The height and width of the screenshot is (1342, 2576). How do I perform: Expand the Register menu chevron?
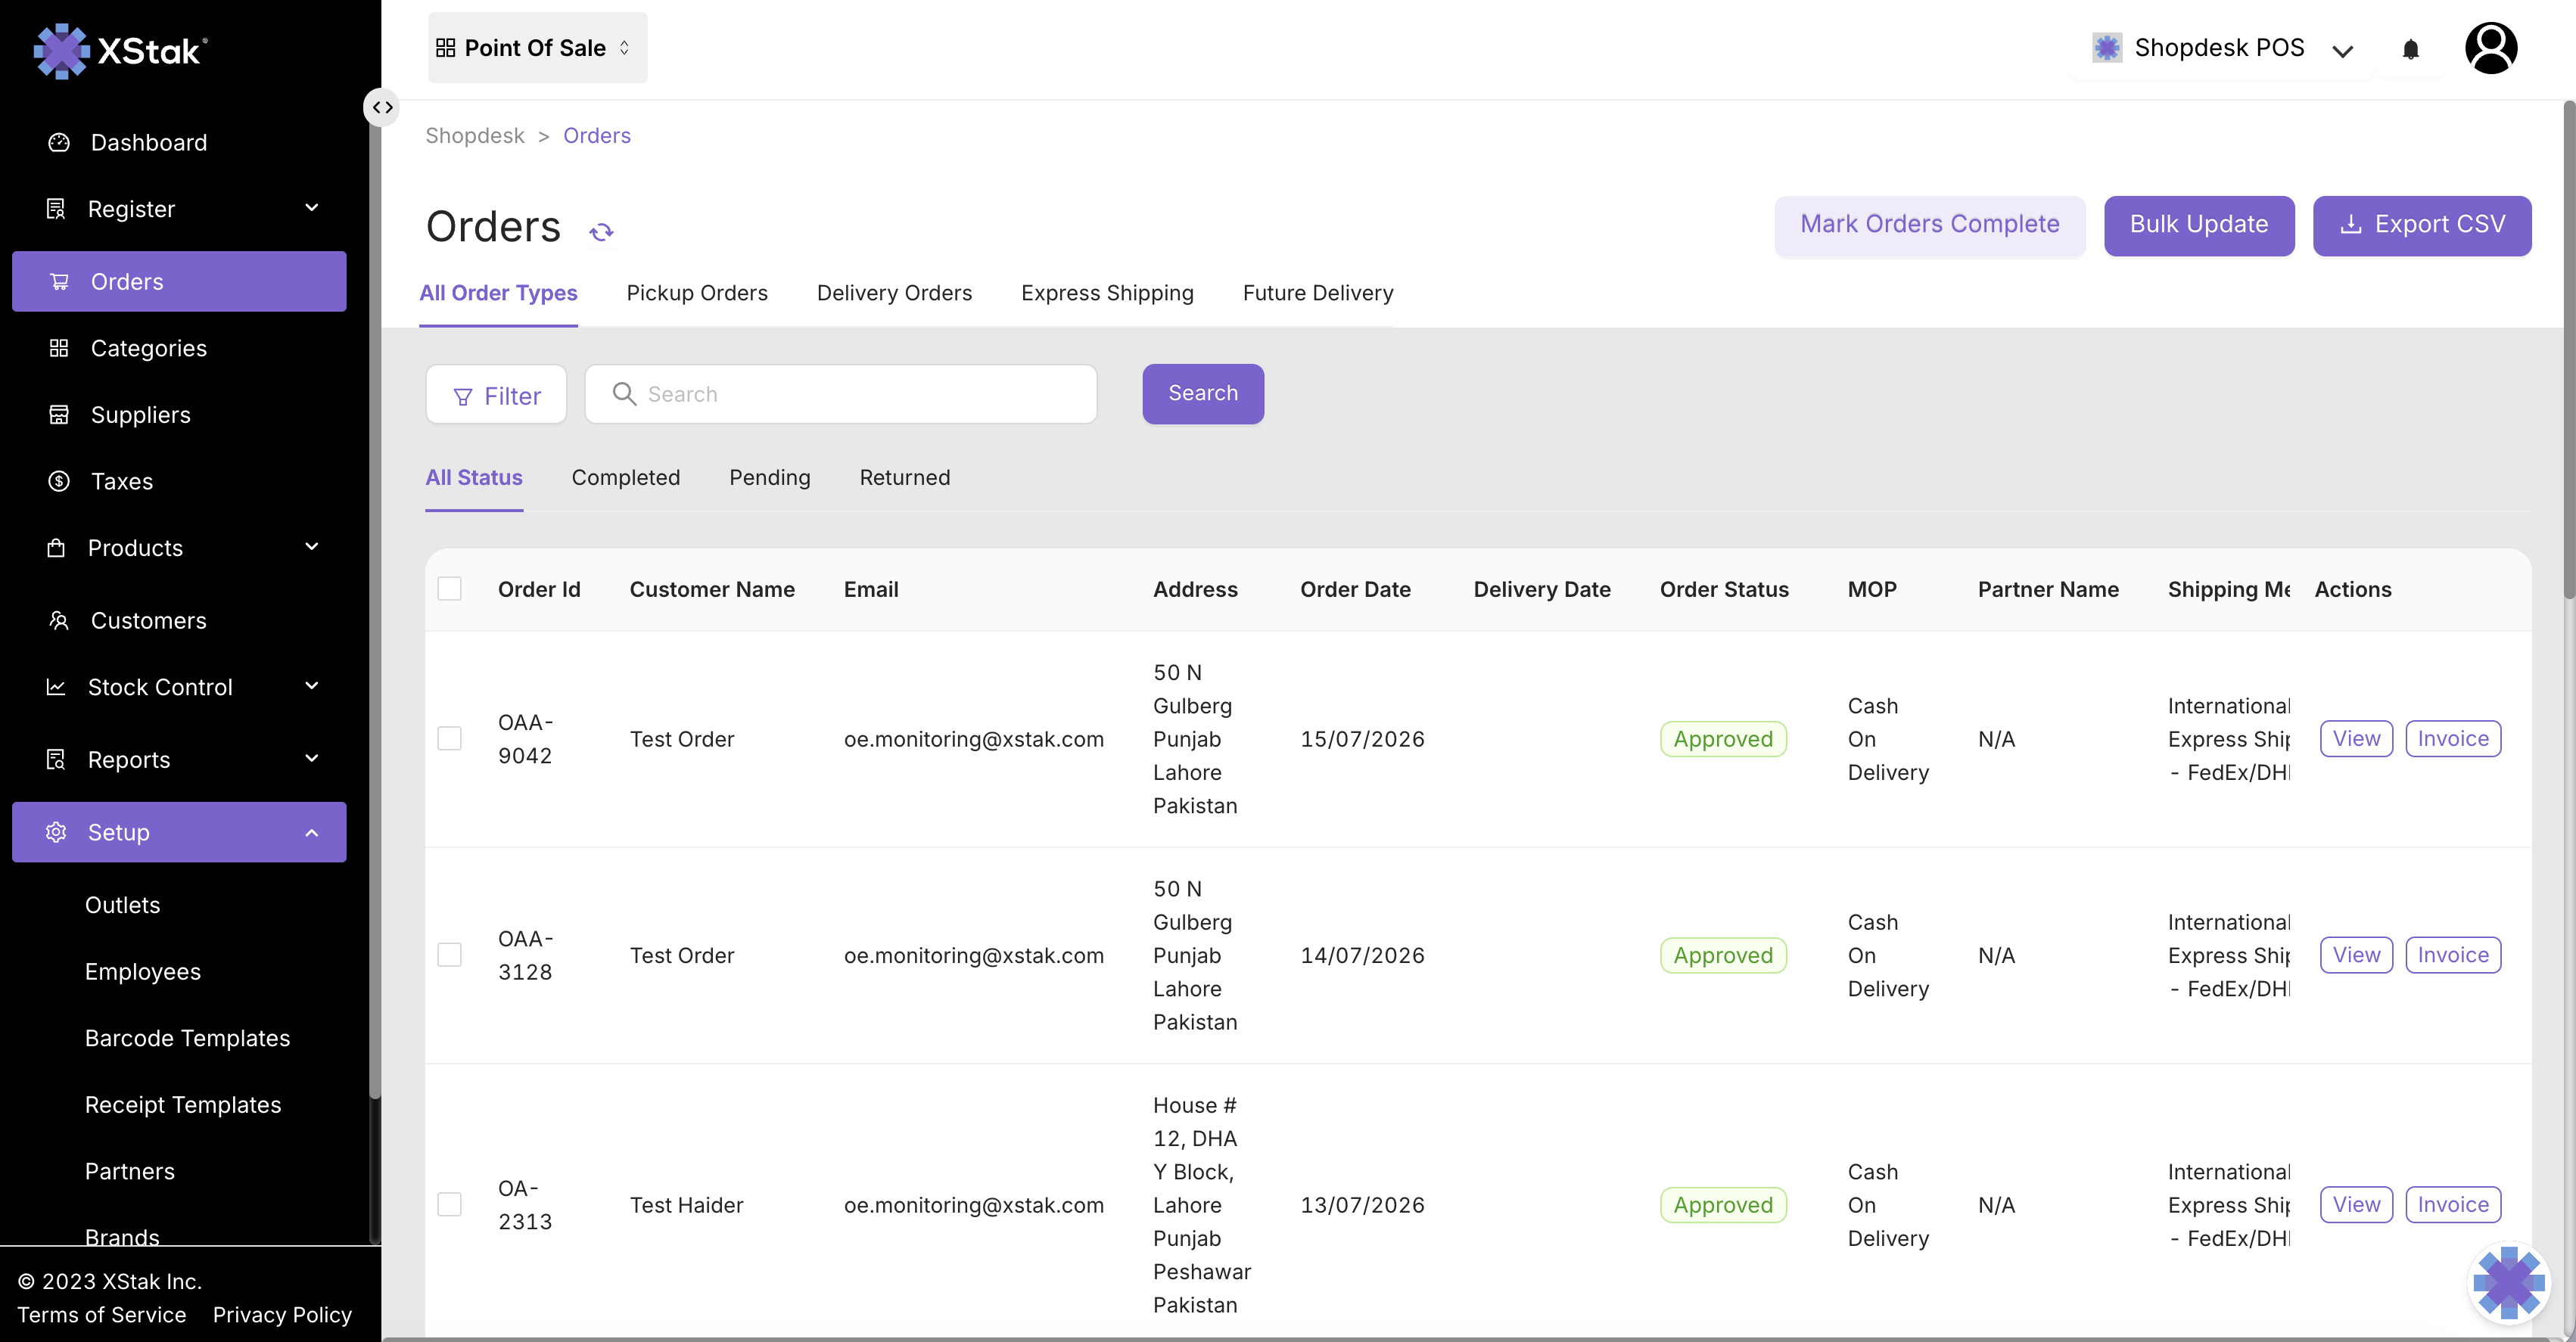click(x=312, y=208)
